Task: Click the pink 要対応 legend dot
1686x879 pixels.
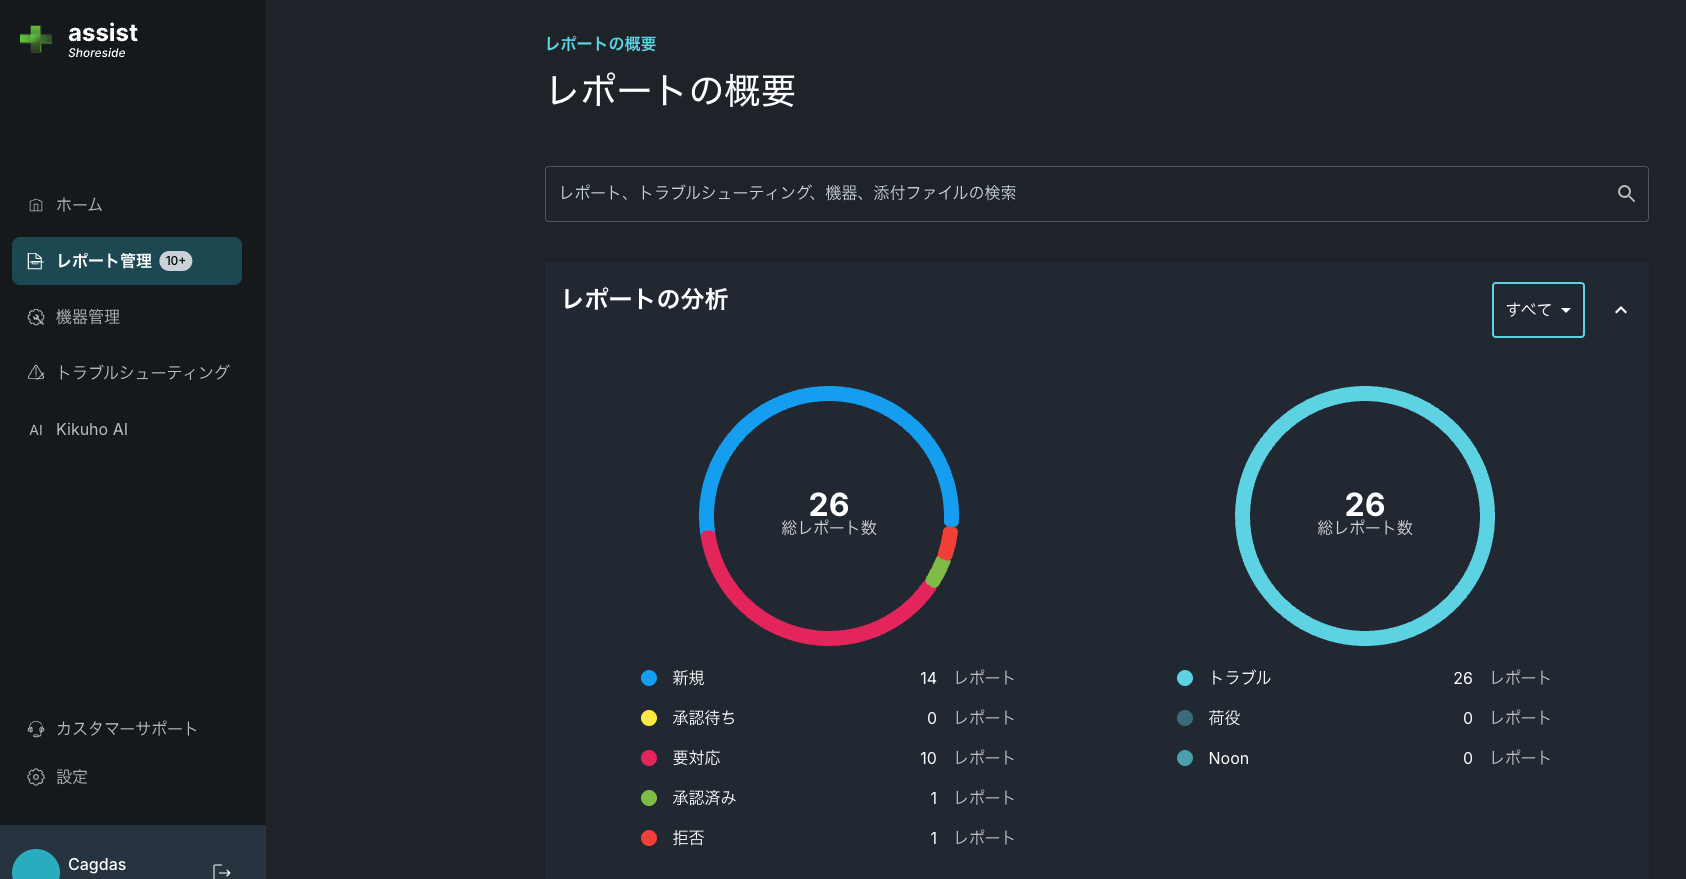Action: [649, 758]
